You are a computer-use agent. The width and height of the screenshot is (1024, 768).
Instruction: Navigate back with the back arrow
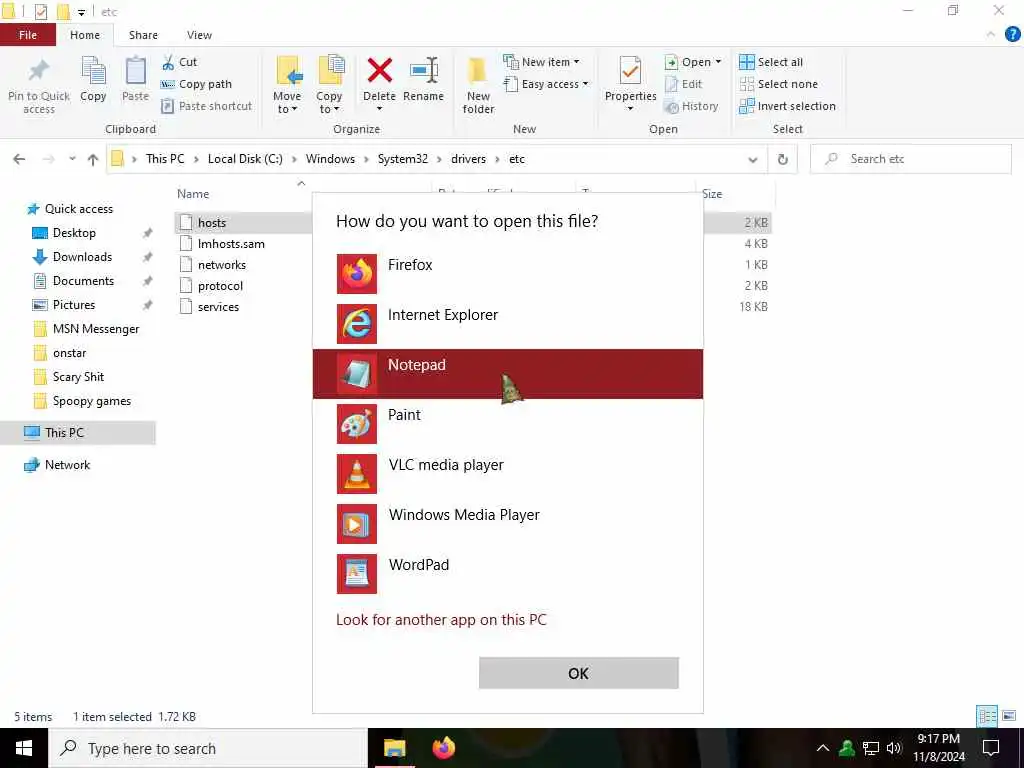pyautogui.click(x=20, y=159)
